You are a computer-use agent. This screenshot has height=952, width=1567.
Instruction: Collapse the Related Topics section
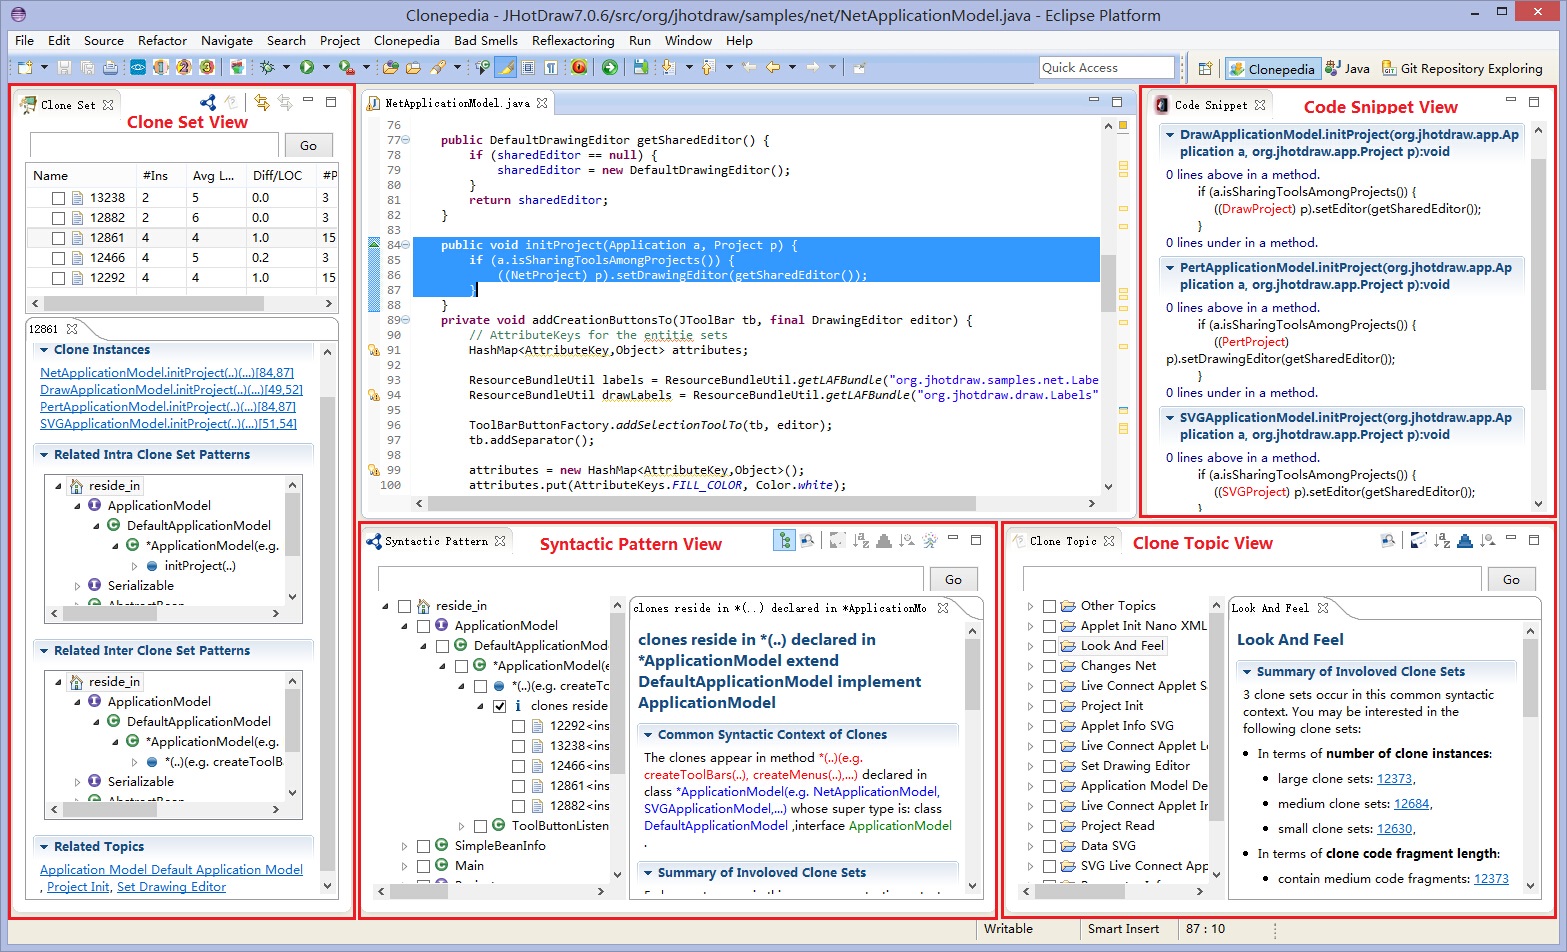click(x=44, y=846)
